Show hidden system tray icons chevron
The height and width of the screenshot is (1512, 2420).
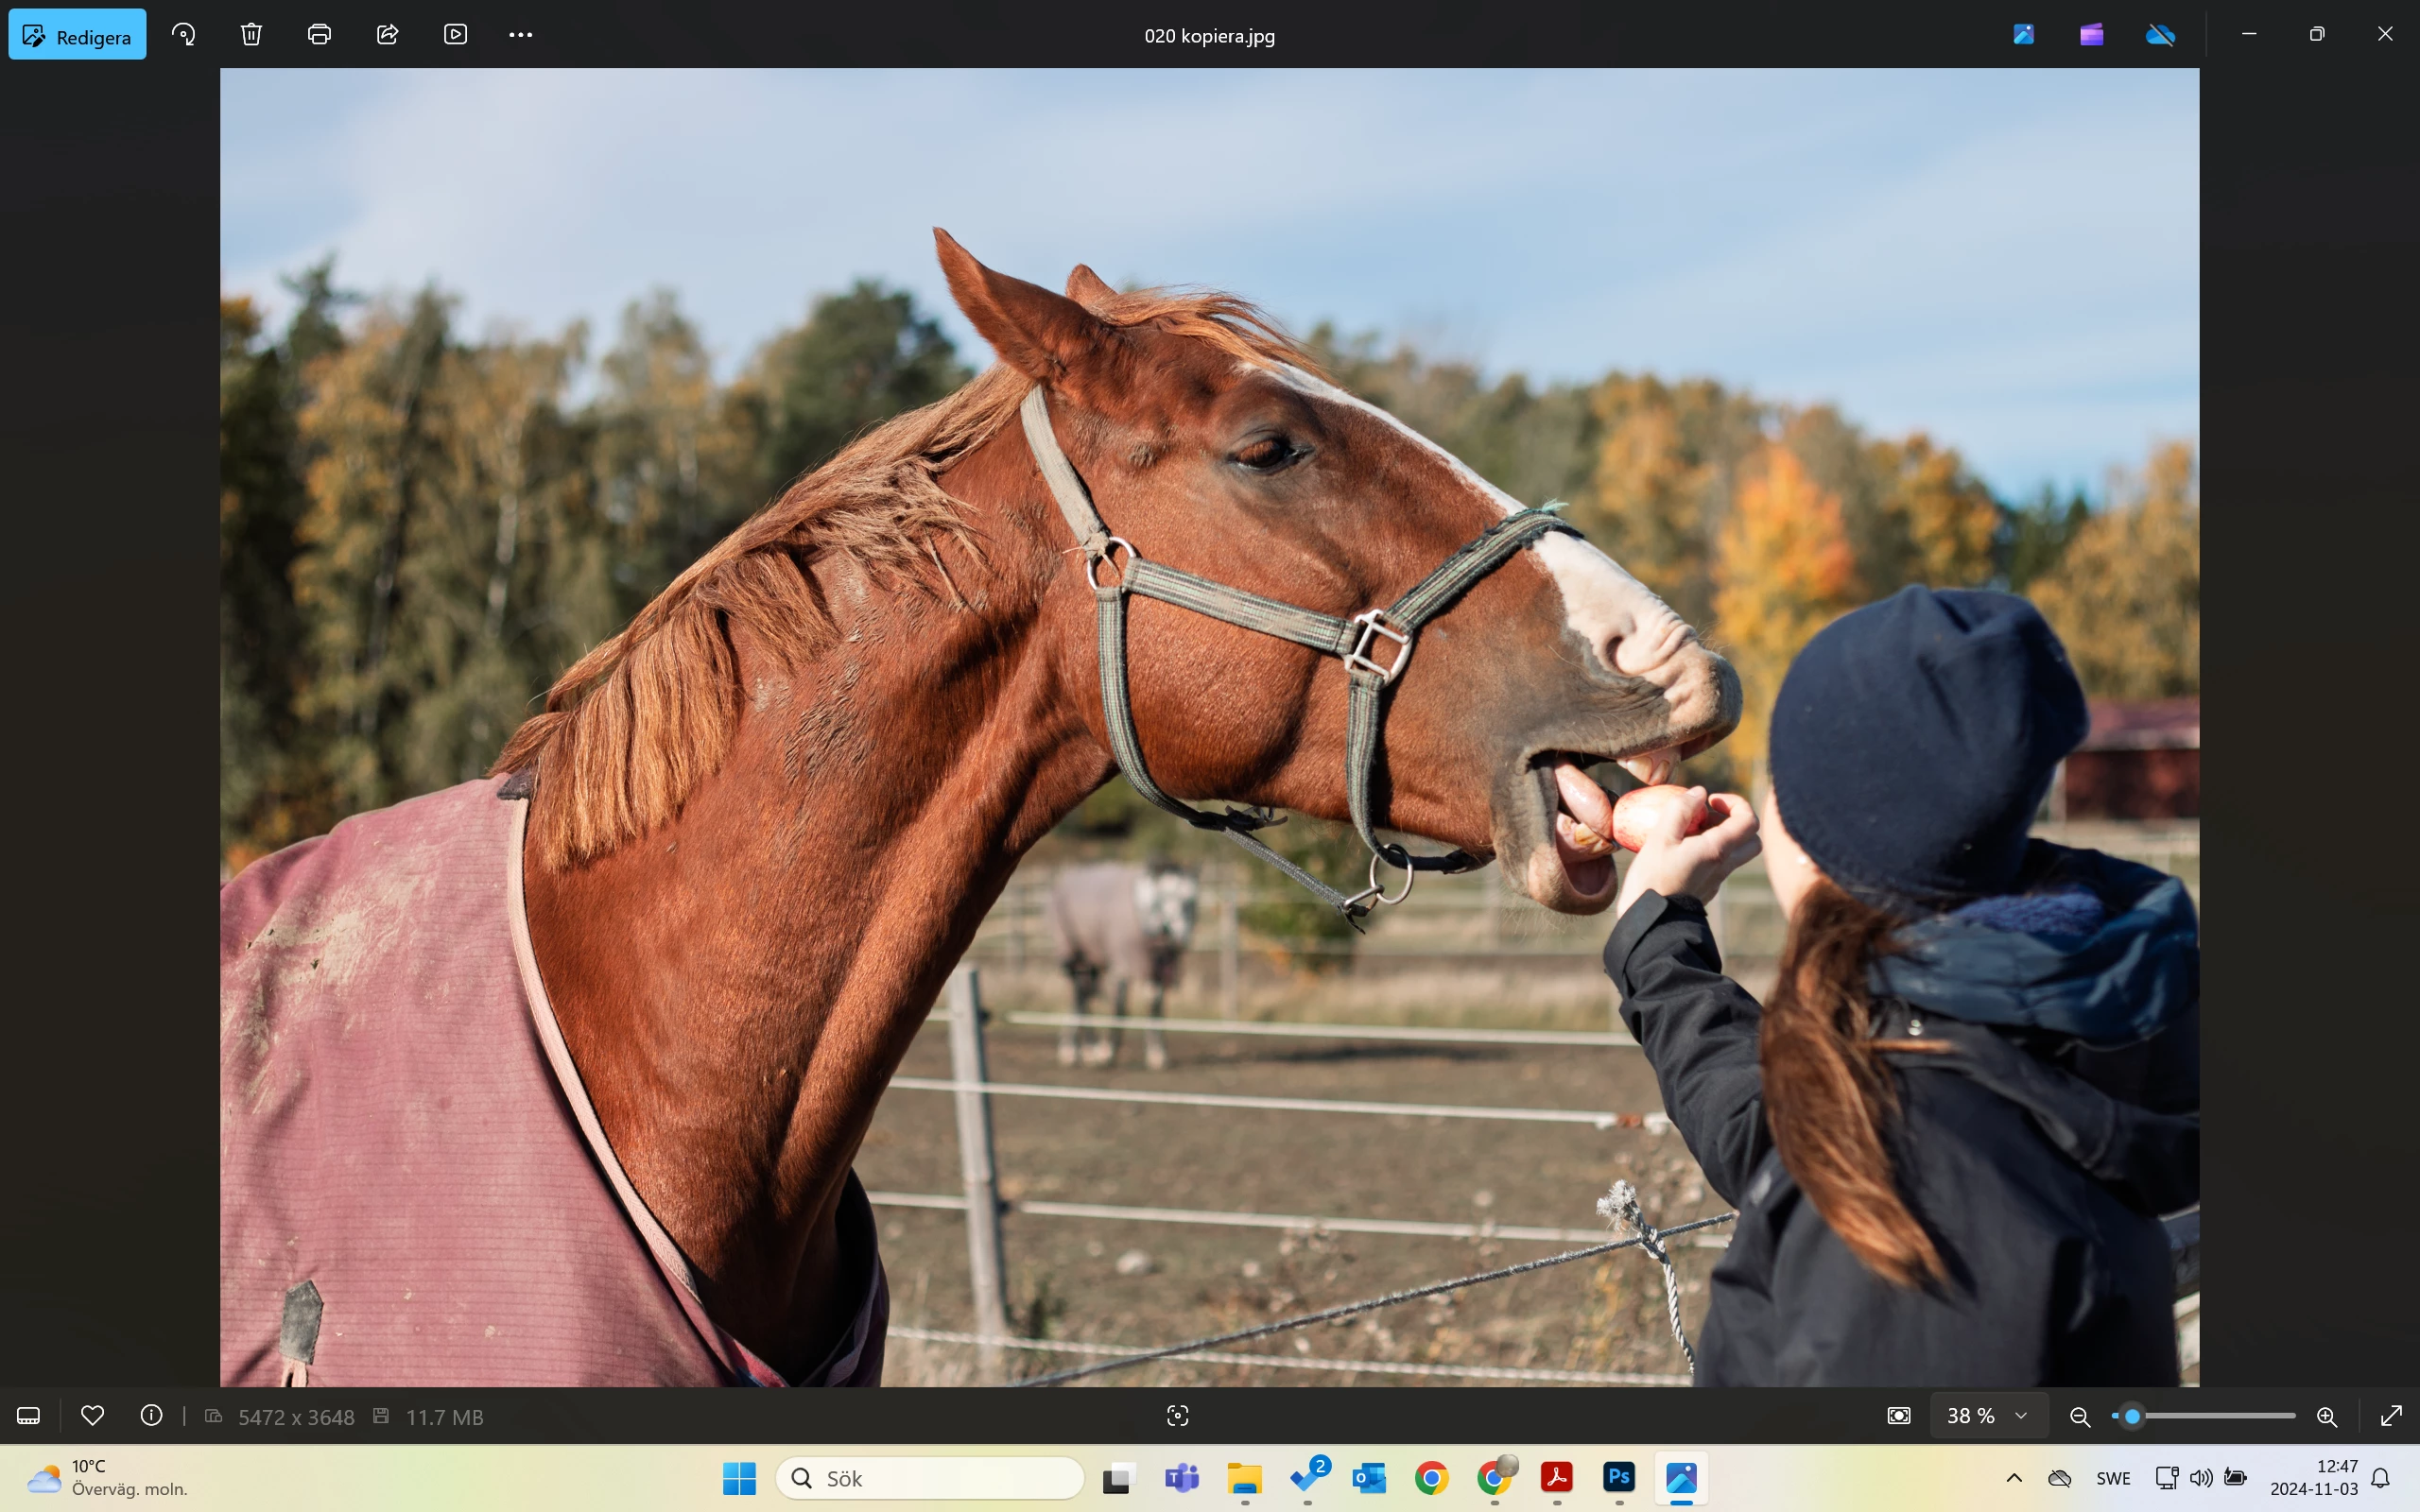[2014, 1478]
